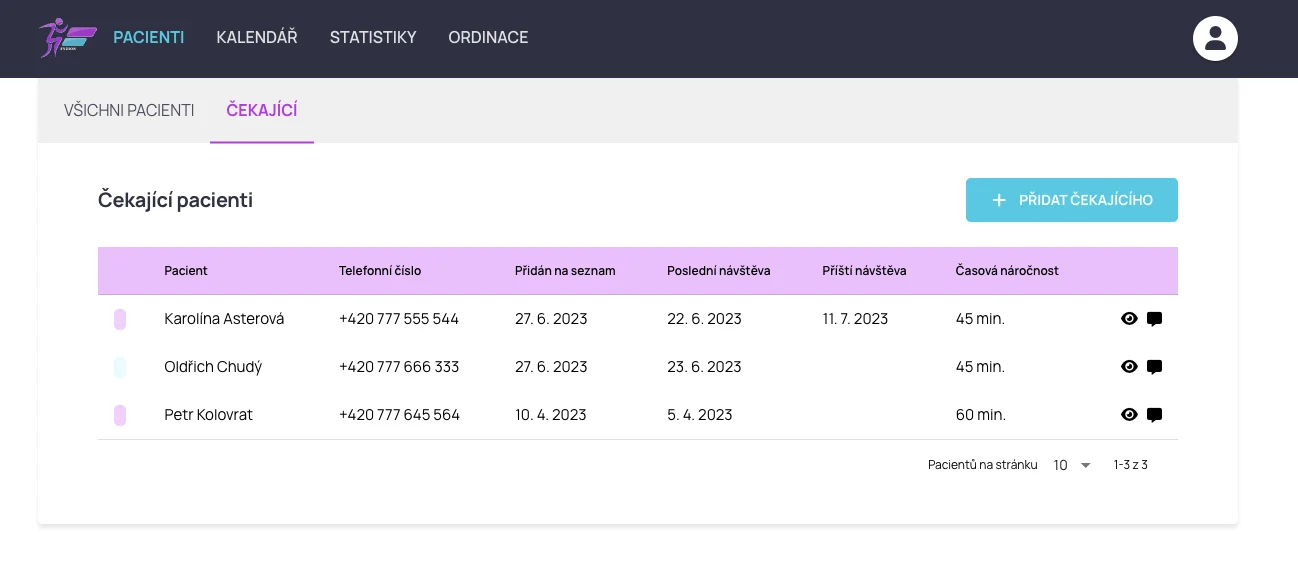The height and width of the screenshot is (583, 1298).
Task: Click the app logo in navbar
Action: (67, 38)
